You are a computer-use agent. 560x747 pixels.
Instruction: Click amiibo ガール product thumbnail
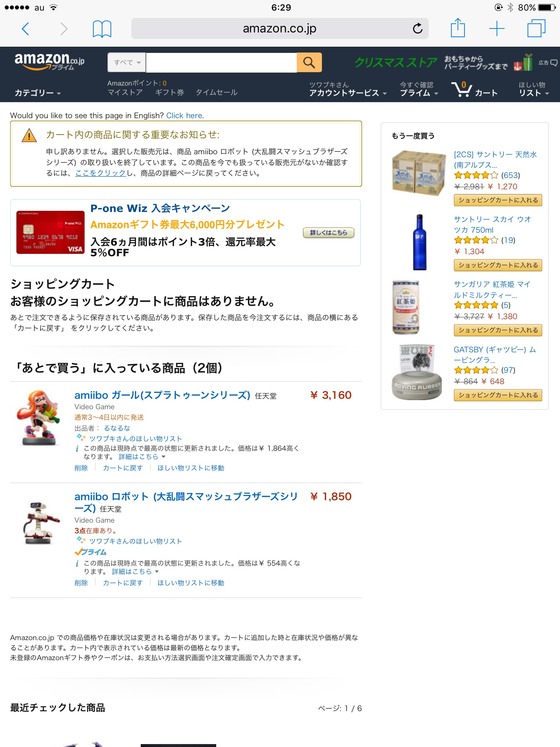click(40, 417)
